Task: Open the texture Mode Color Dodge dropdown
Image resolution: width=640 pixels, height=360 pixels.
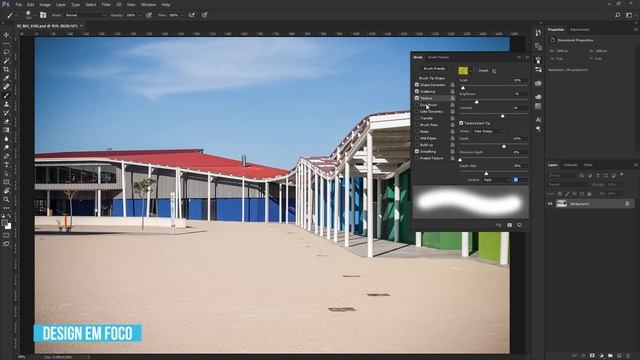Action: point(488,131)
